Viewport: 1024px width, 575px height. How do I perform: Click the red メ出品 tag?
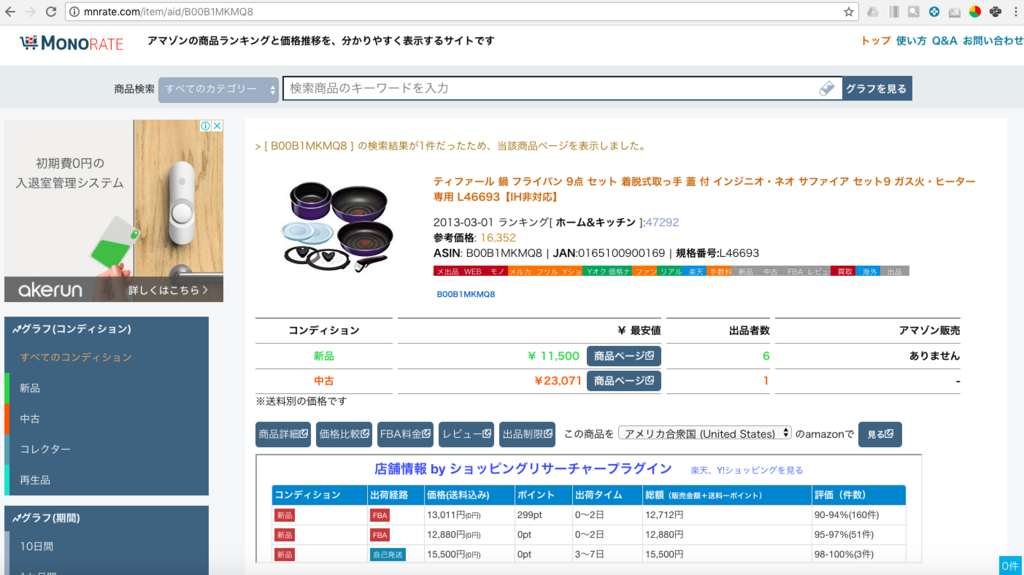pyautogui.click(x=447, y=271)
